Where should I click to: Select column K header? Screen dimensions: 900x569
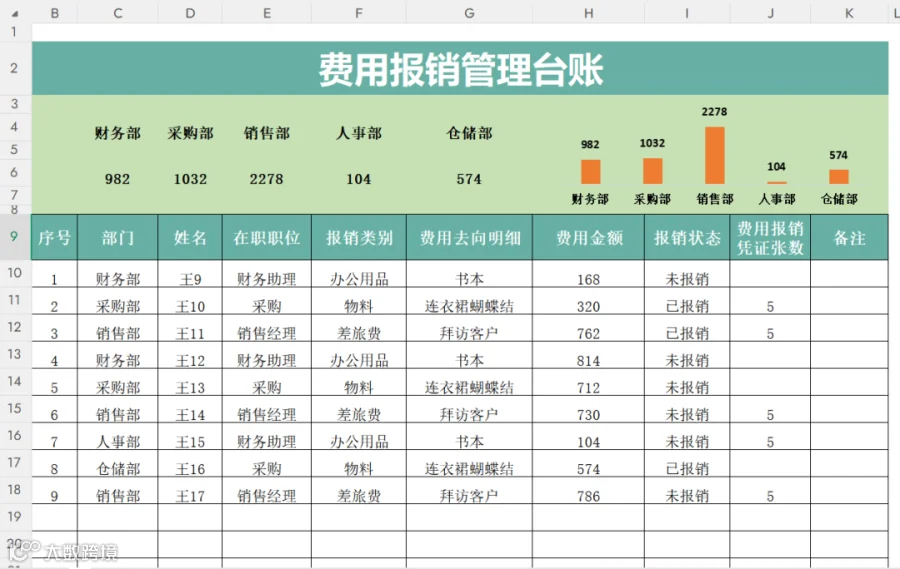point(849,13)
